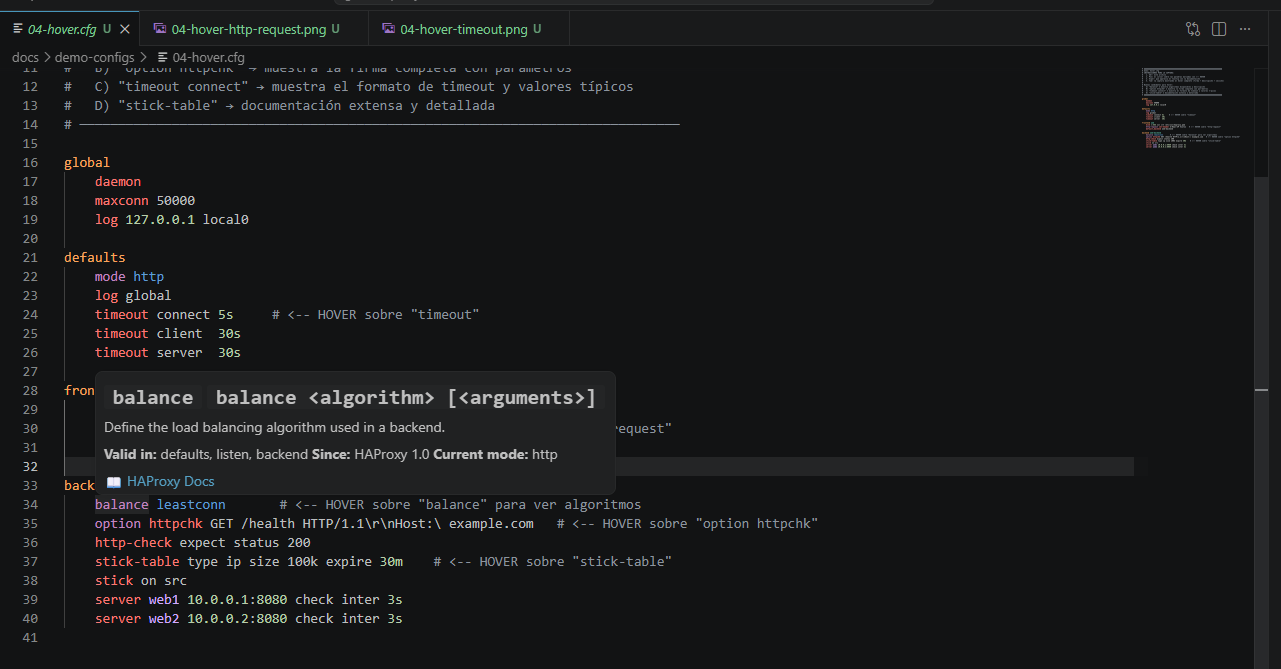
Task: Switch to the 04-hover-timeout.png tab
Action: click(x=462, y=28)
